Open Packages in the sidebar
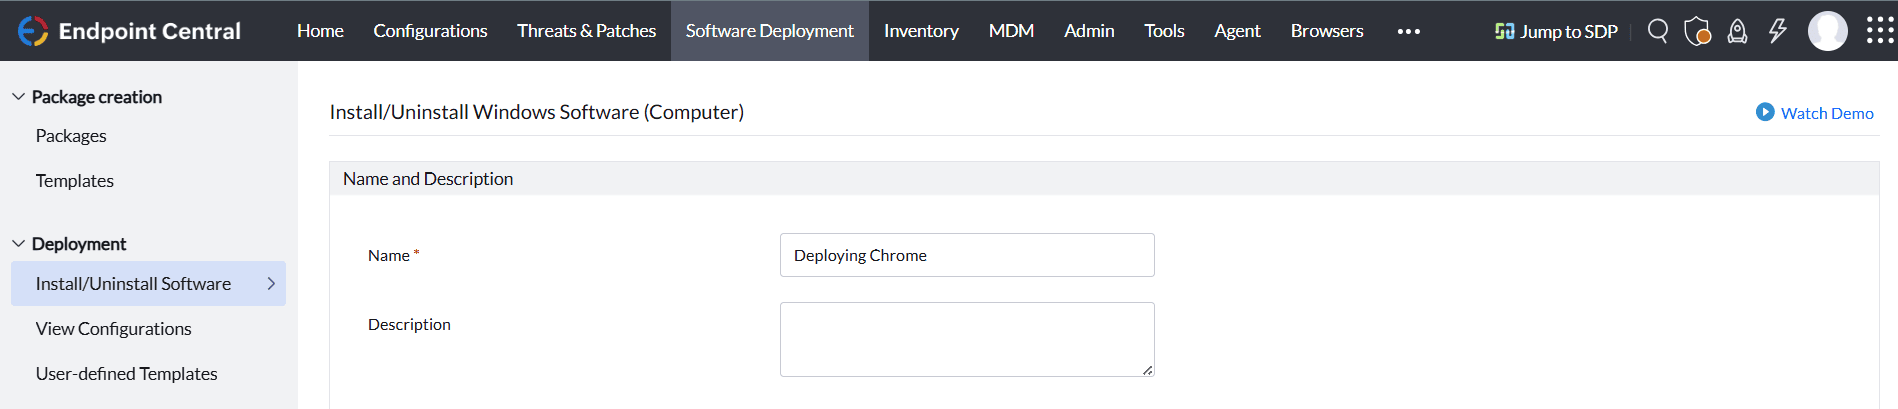The image size is (1898, 409). click(71, 136)
